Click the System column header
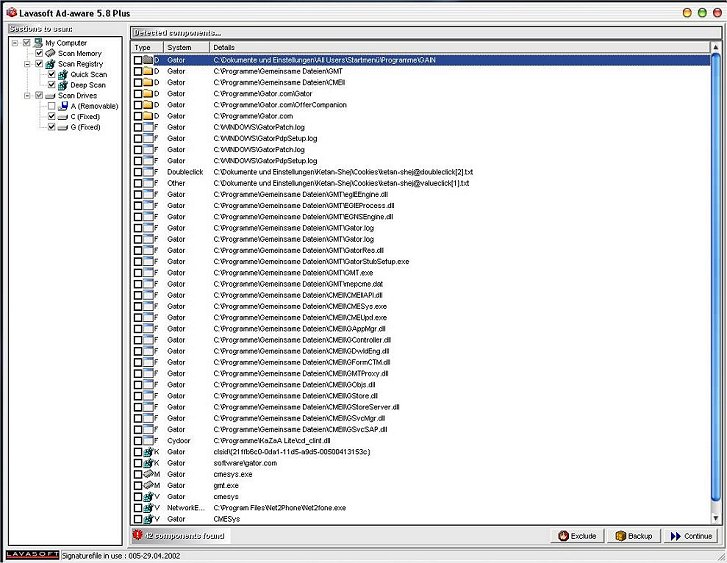727x563 pixels. pyautogui.click(x=186, y=47)
